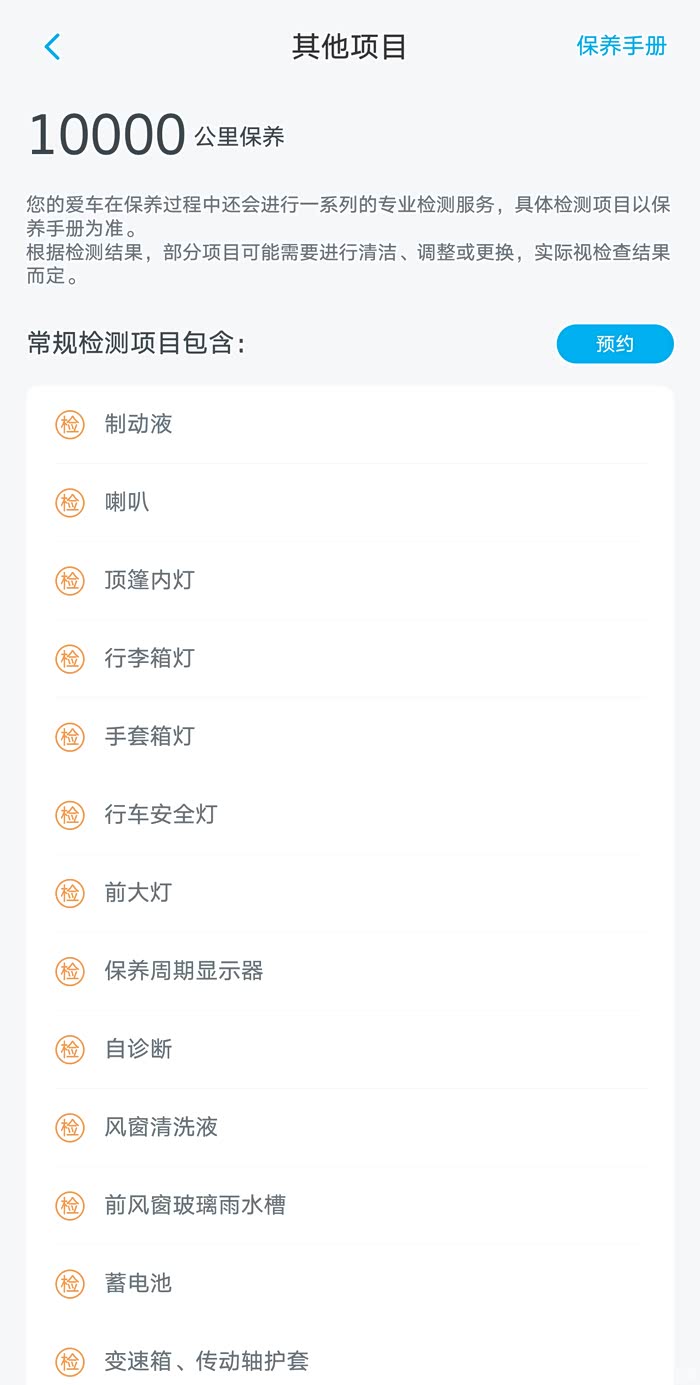700x1385 pixels.
Task: Tap the 检 icon beside 顶篷内灯
Action: tap(70, 580)
